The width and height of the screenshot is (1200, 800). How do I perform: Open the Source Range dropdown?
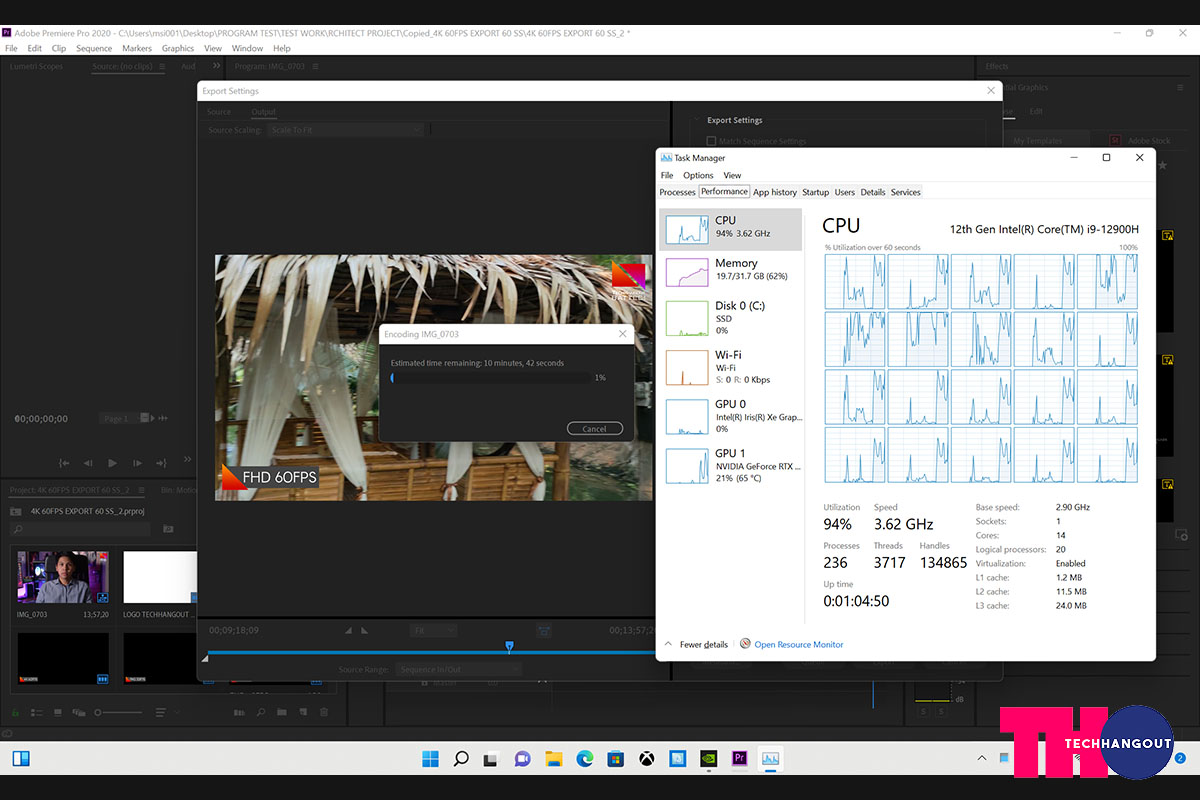pyautogui.click(x=458, y=669)
